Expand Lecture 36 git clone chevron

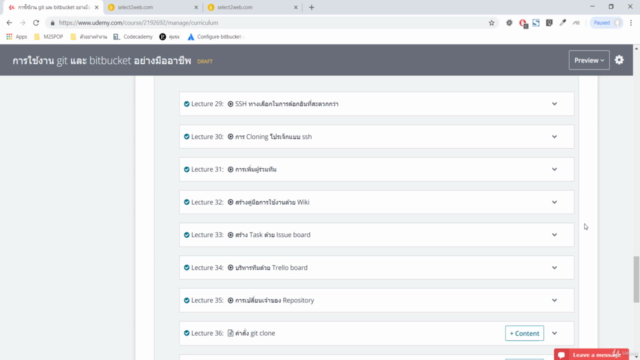[x=554, y=333]
